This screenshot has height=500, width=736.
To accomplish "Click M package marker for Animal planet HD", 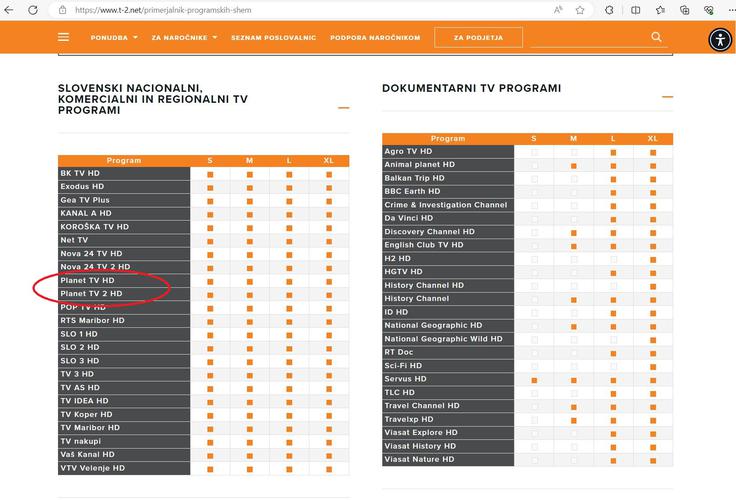I will pyautogui.click(x=574, y=166).
